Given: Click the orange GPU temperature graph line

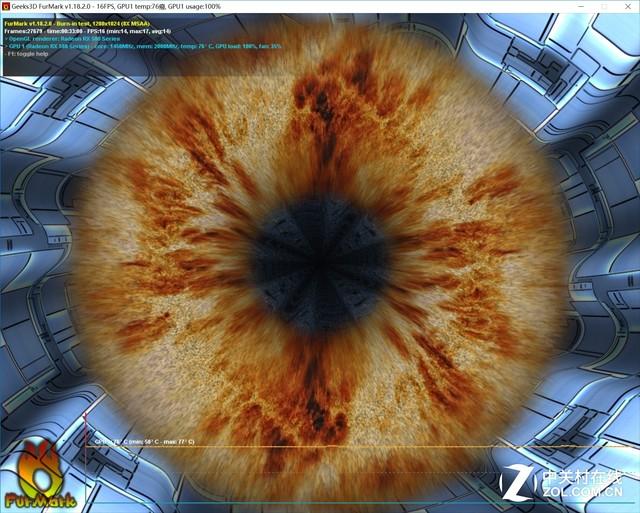Looking at the screenshot, I should pyautogui.click(x=361, y=447).
